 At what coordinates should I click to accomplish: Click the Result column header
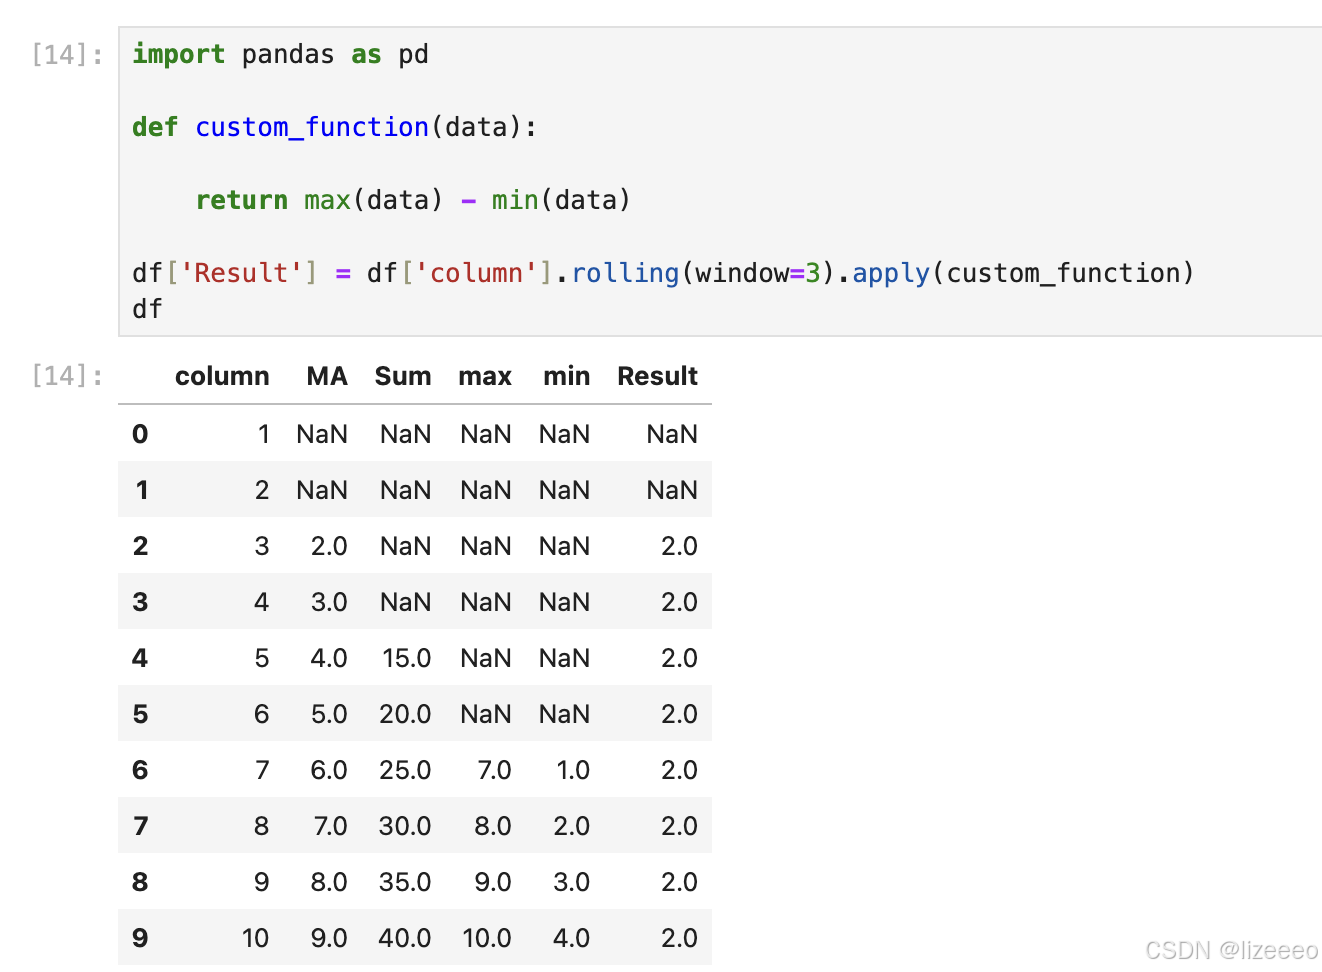[657, 377]
